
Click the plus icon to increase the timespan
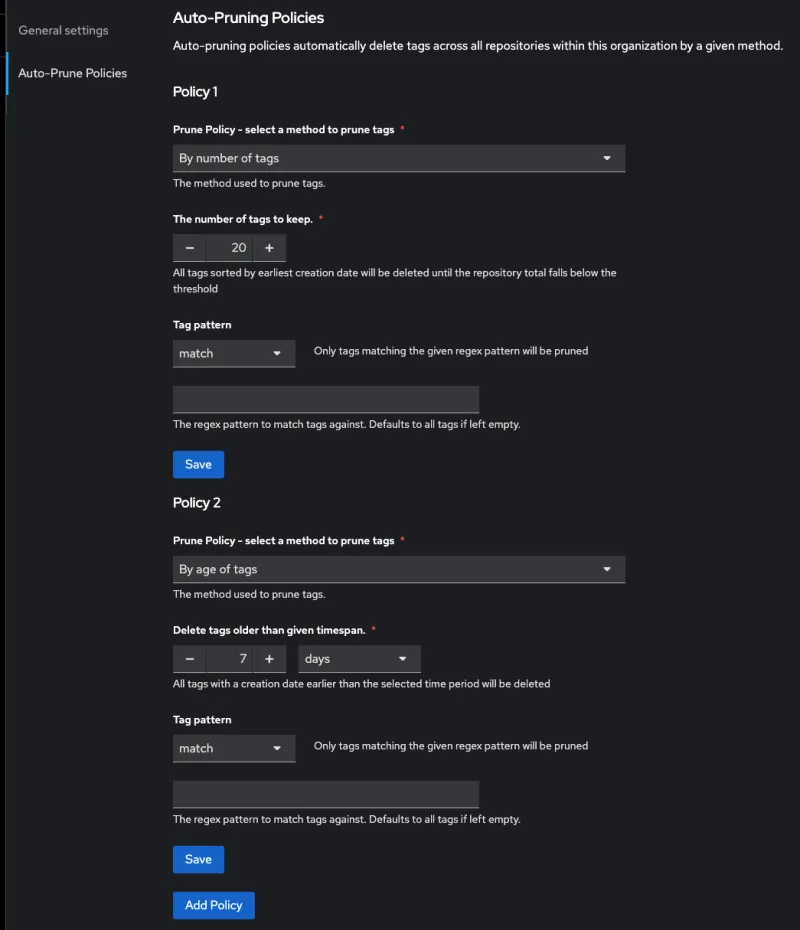pyautogui.click(x=270, y=658)
